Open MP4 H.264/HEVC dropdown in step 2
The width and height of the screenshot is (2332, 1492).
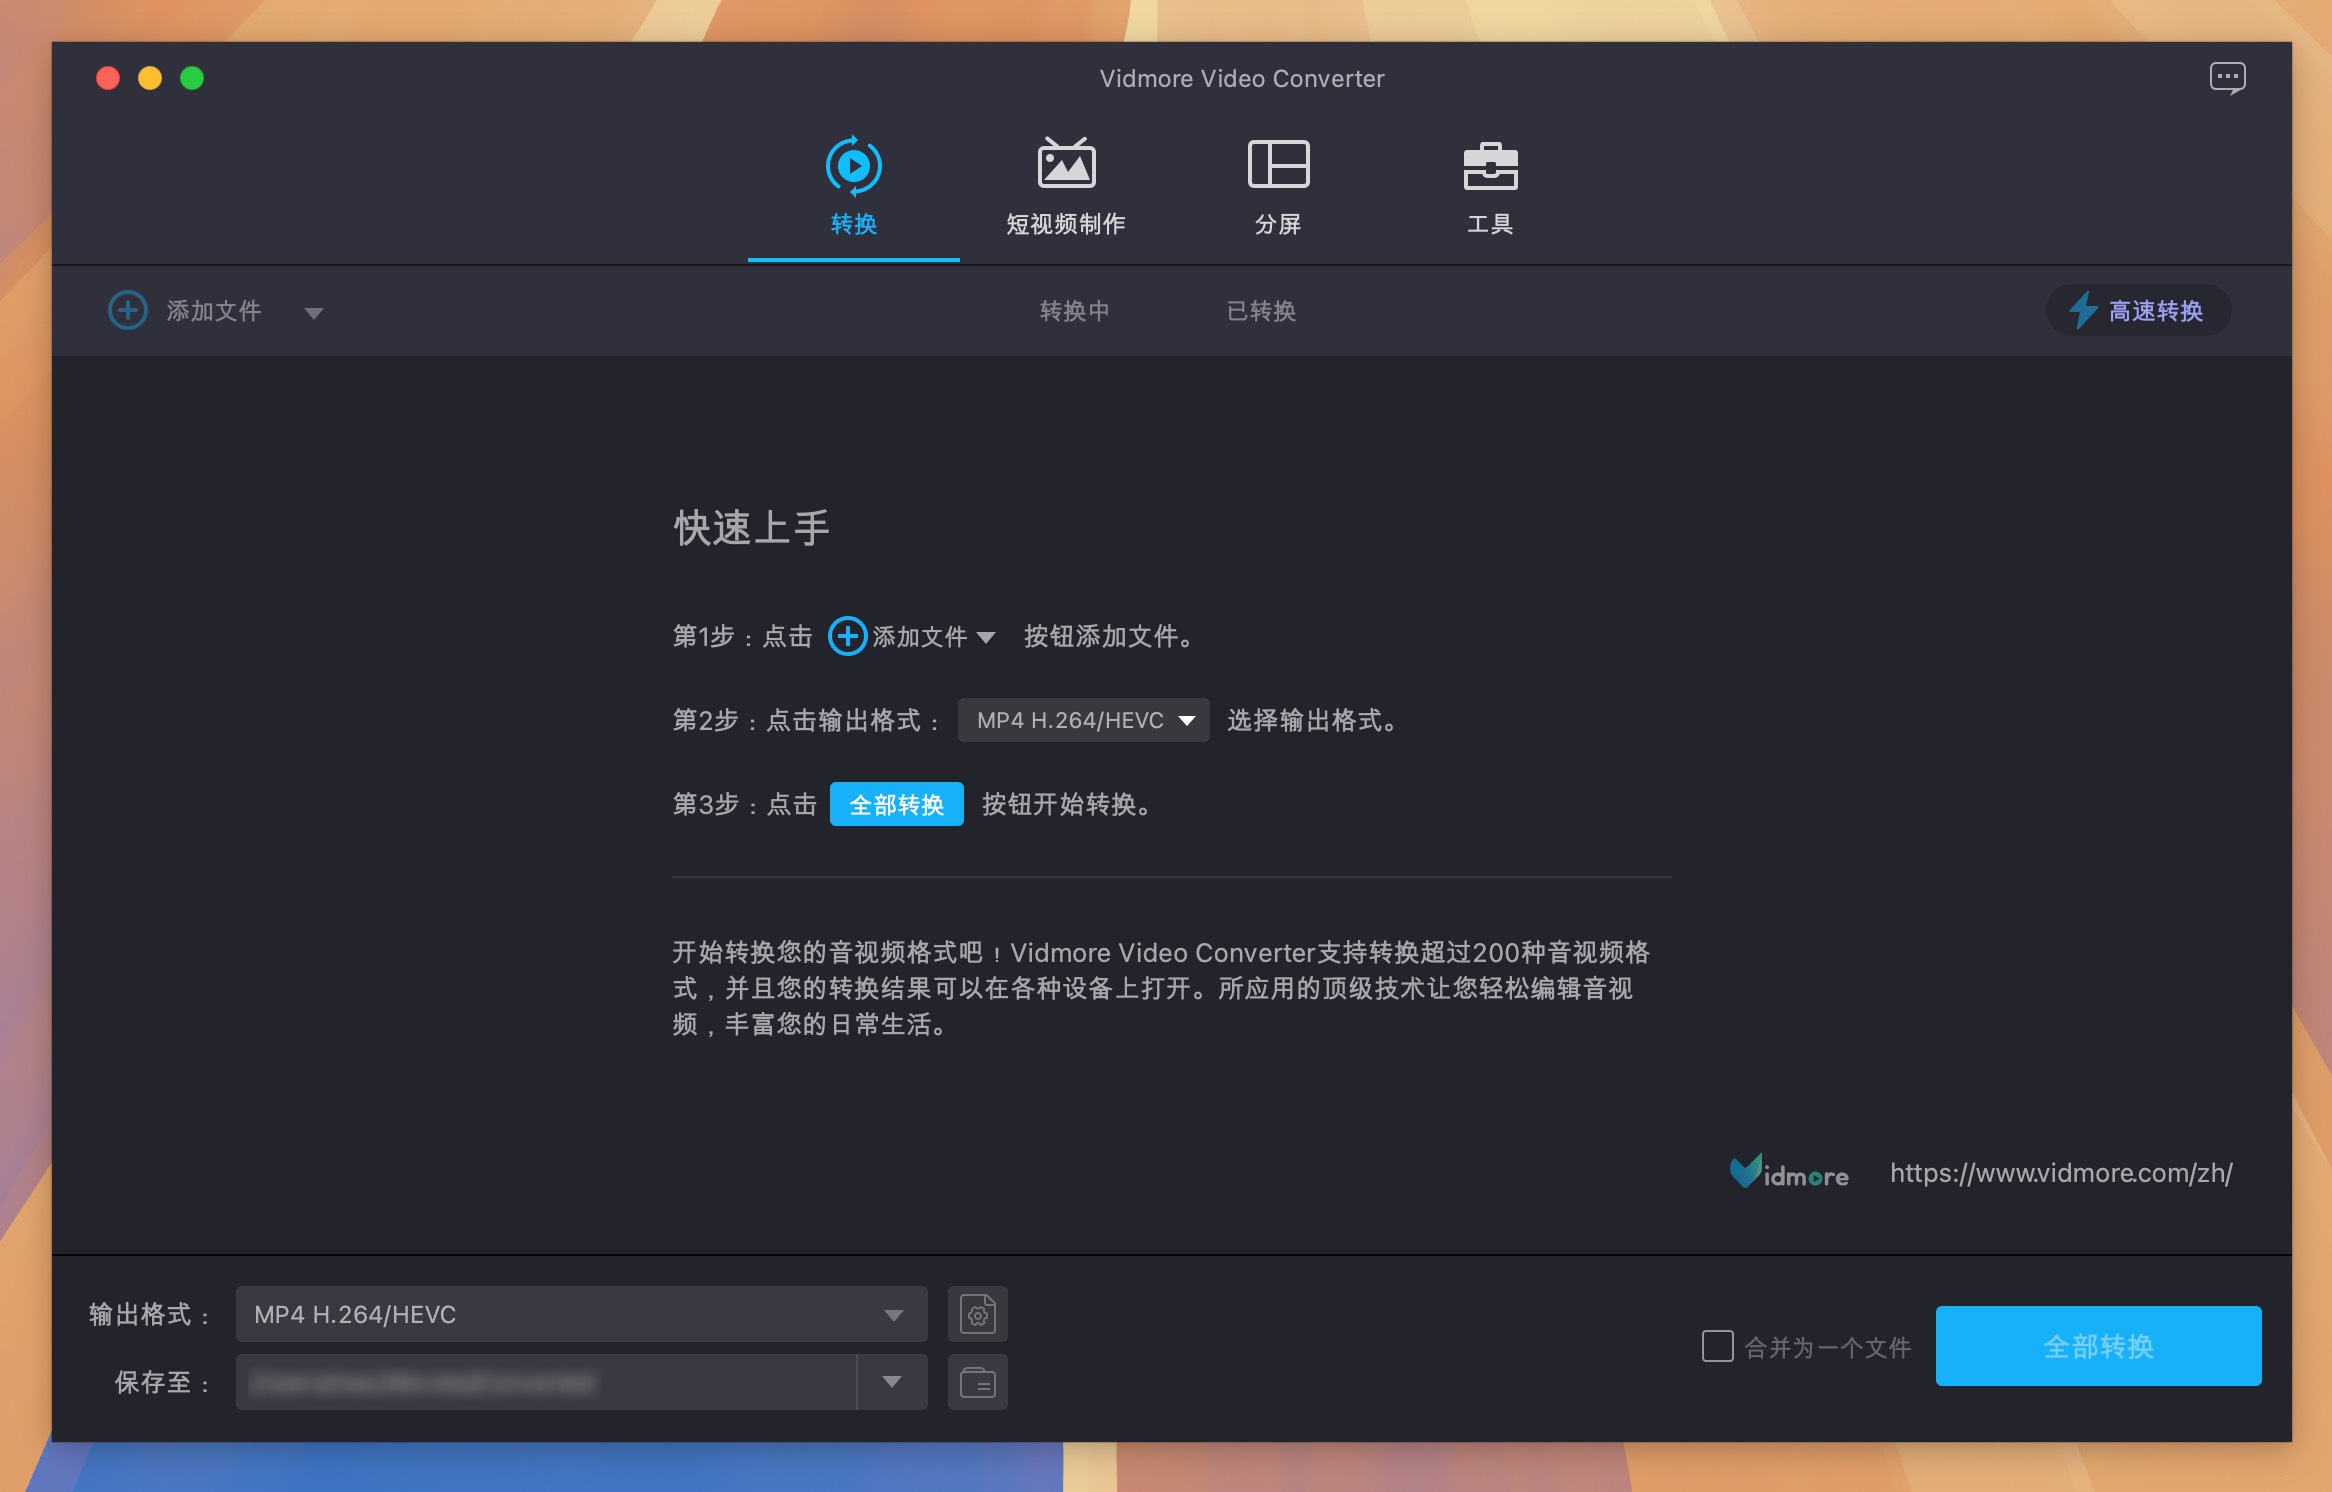coord(1084,720)
